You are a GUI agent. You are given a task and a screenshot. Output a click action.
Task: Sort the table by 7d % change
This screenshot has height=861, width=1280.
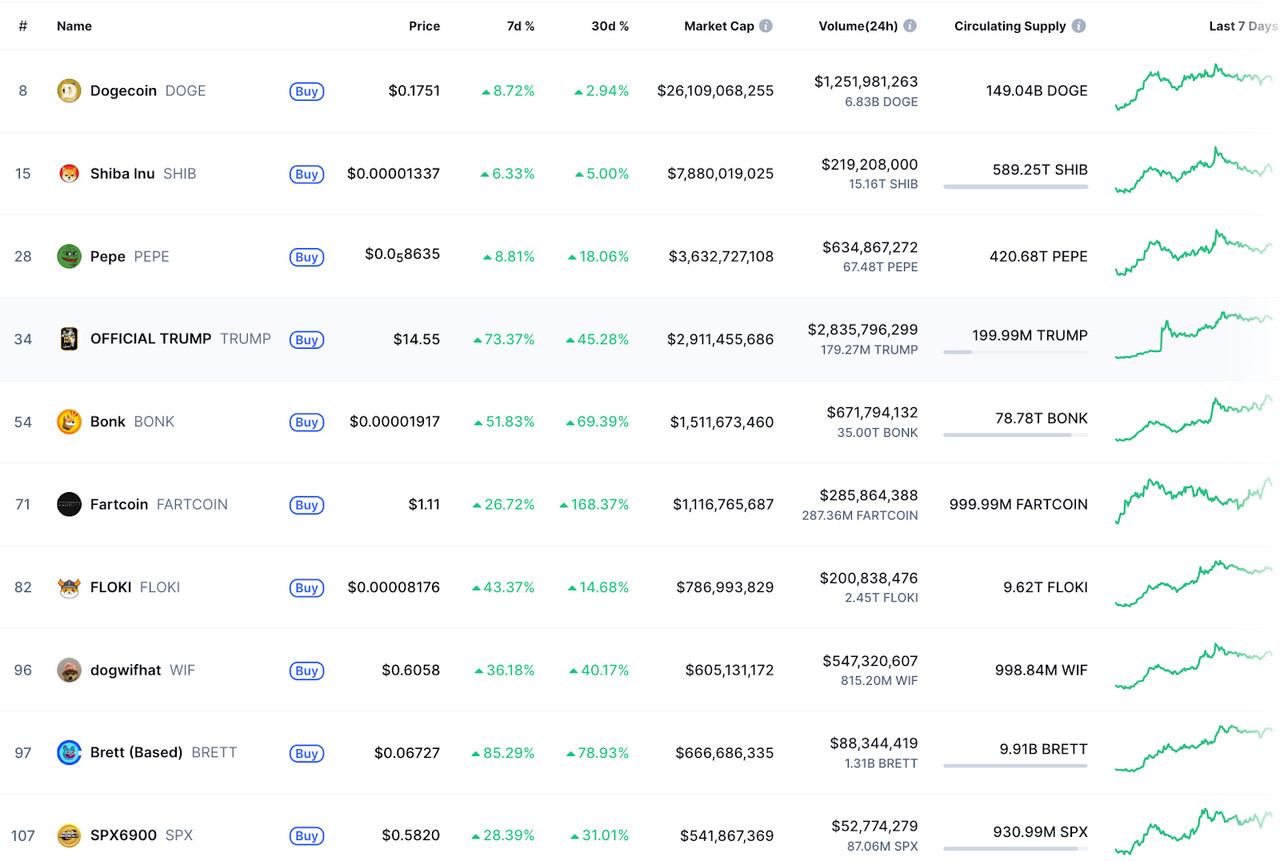coord(521,25)
